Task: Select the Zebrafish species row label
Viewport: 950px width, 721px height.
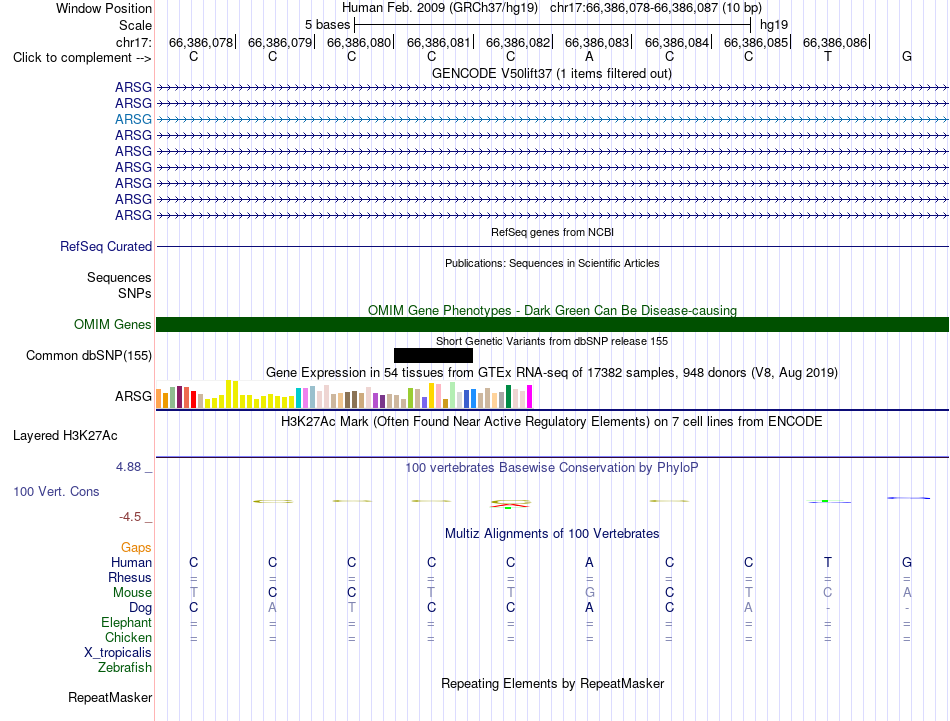Action: pyautogui.click(x=125, y=668)
